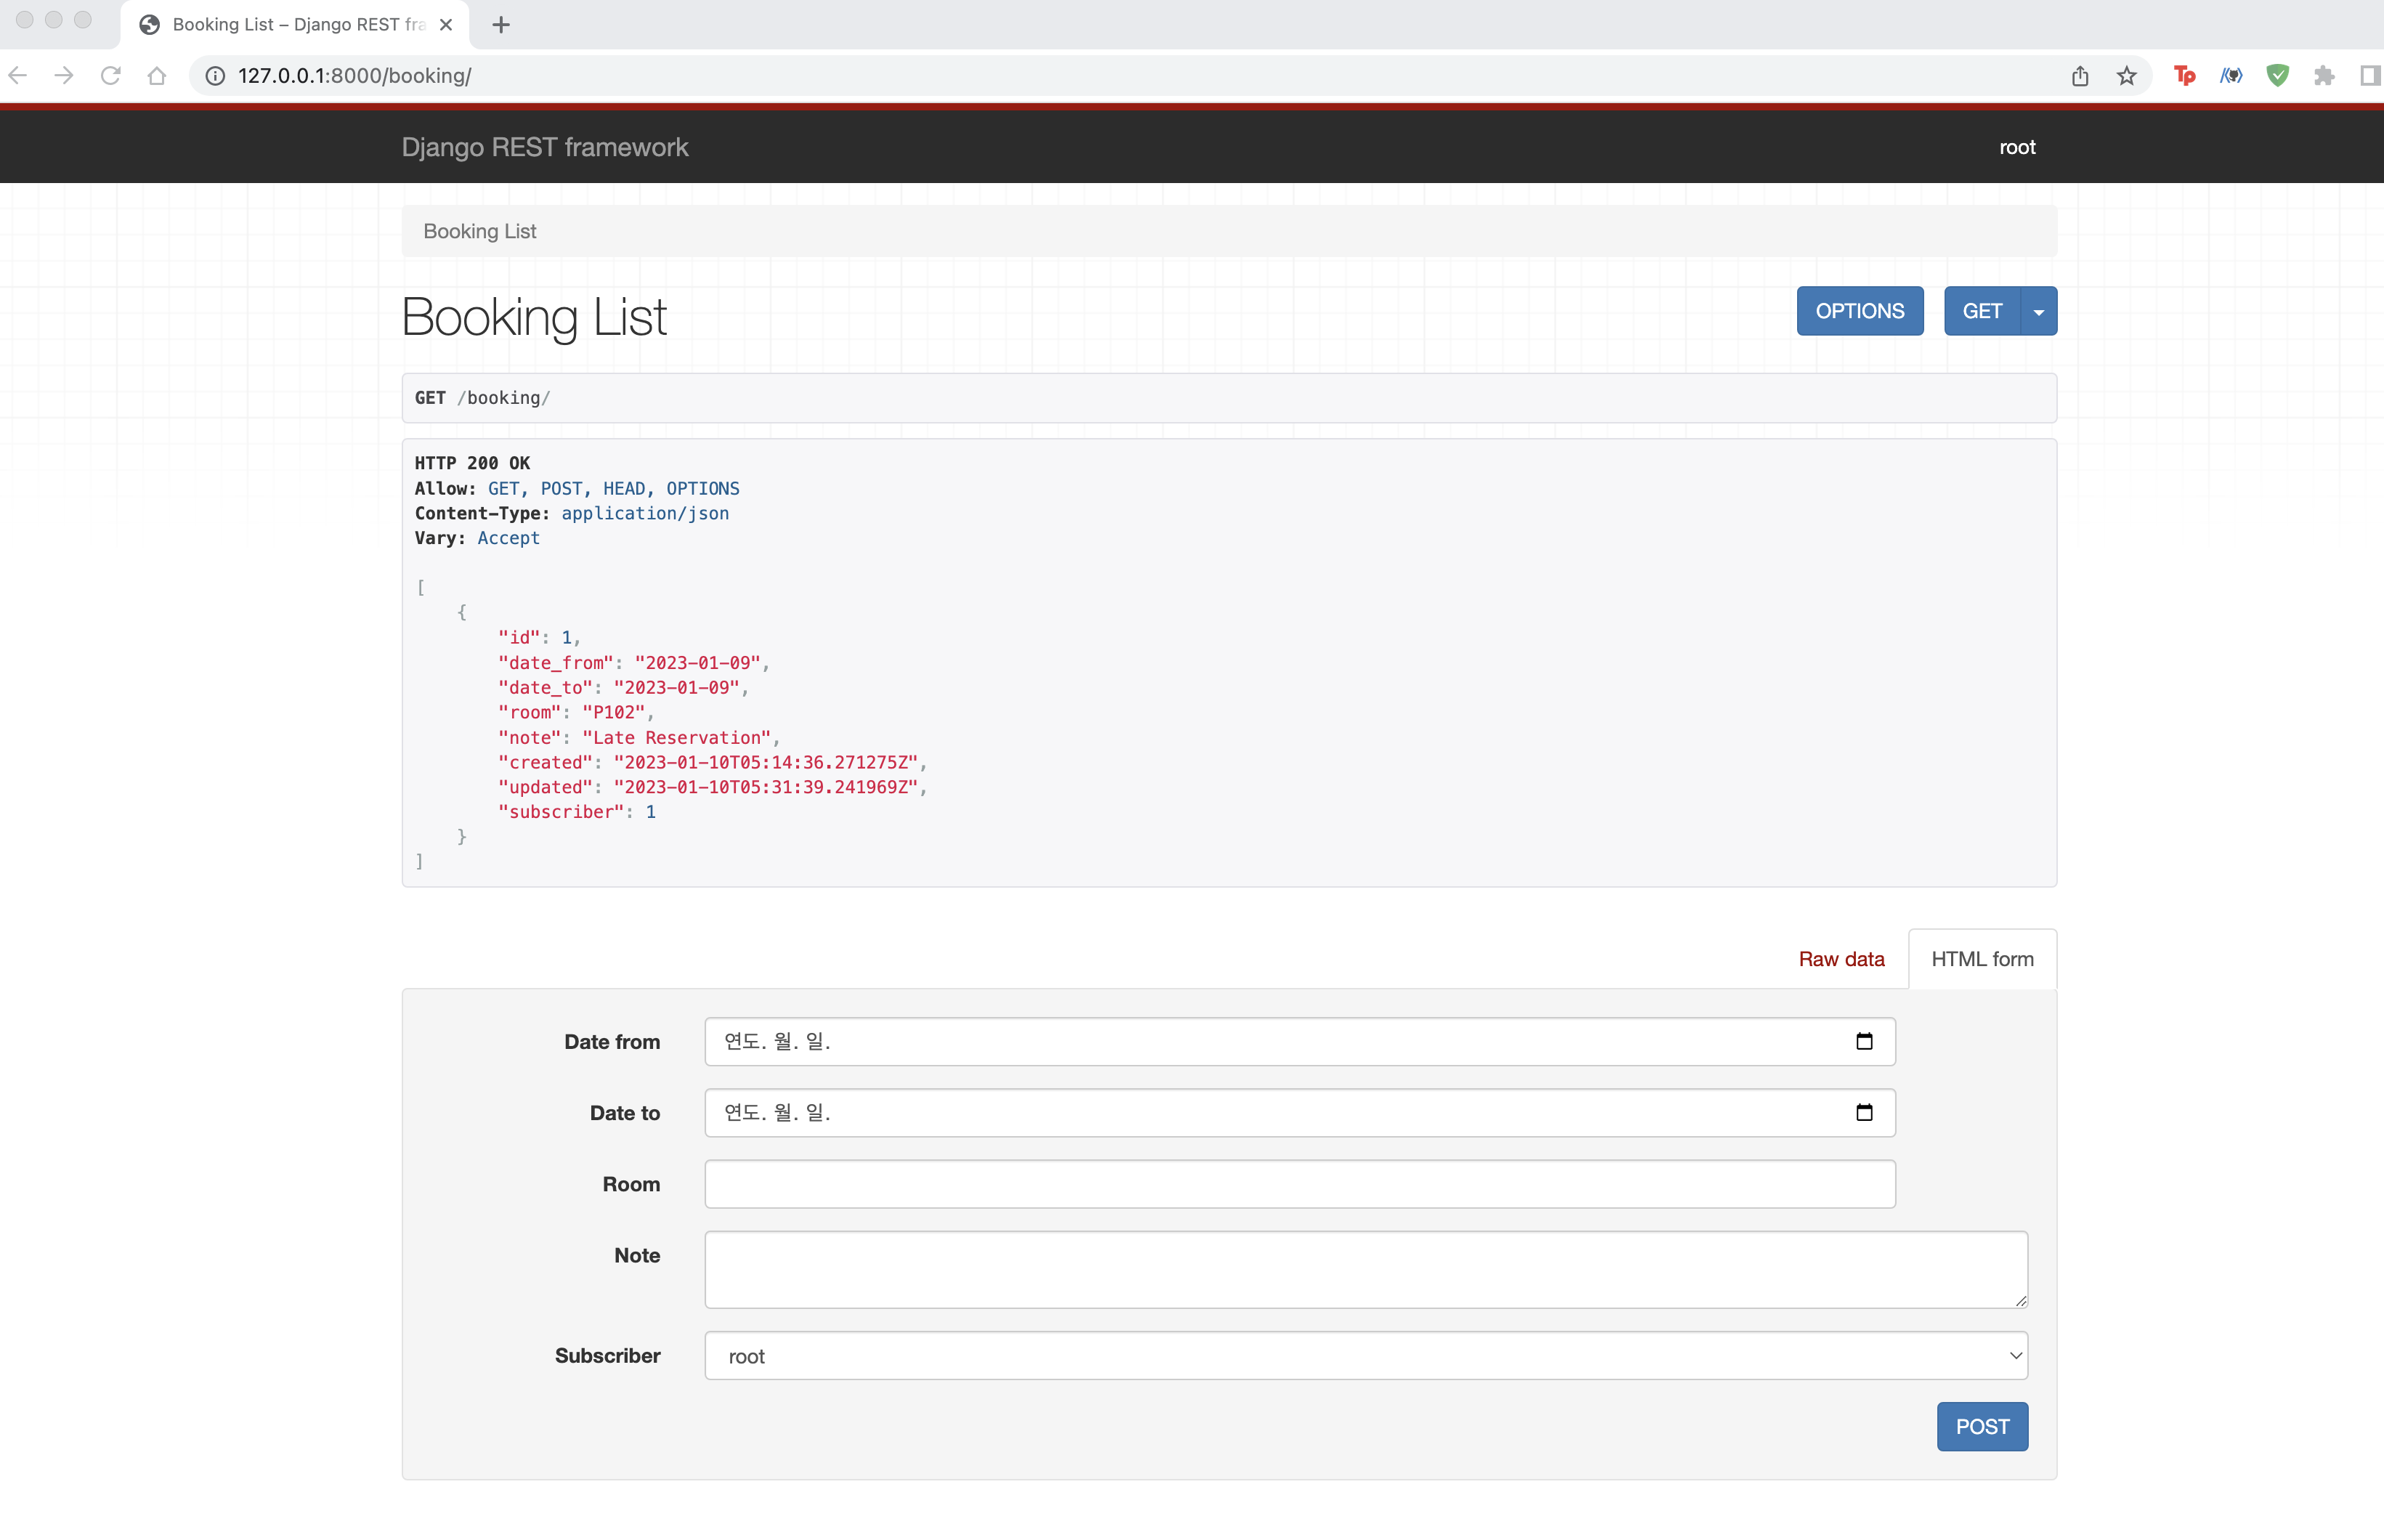Open the Subscriber select dropdown
Screen dimensions: 2384x1540
[1365, 1356]
